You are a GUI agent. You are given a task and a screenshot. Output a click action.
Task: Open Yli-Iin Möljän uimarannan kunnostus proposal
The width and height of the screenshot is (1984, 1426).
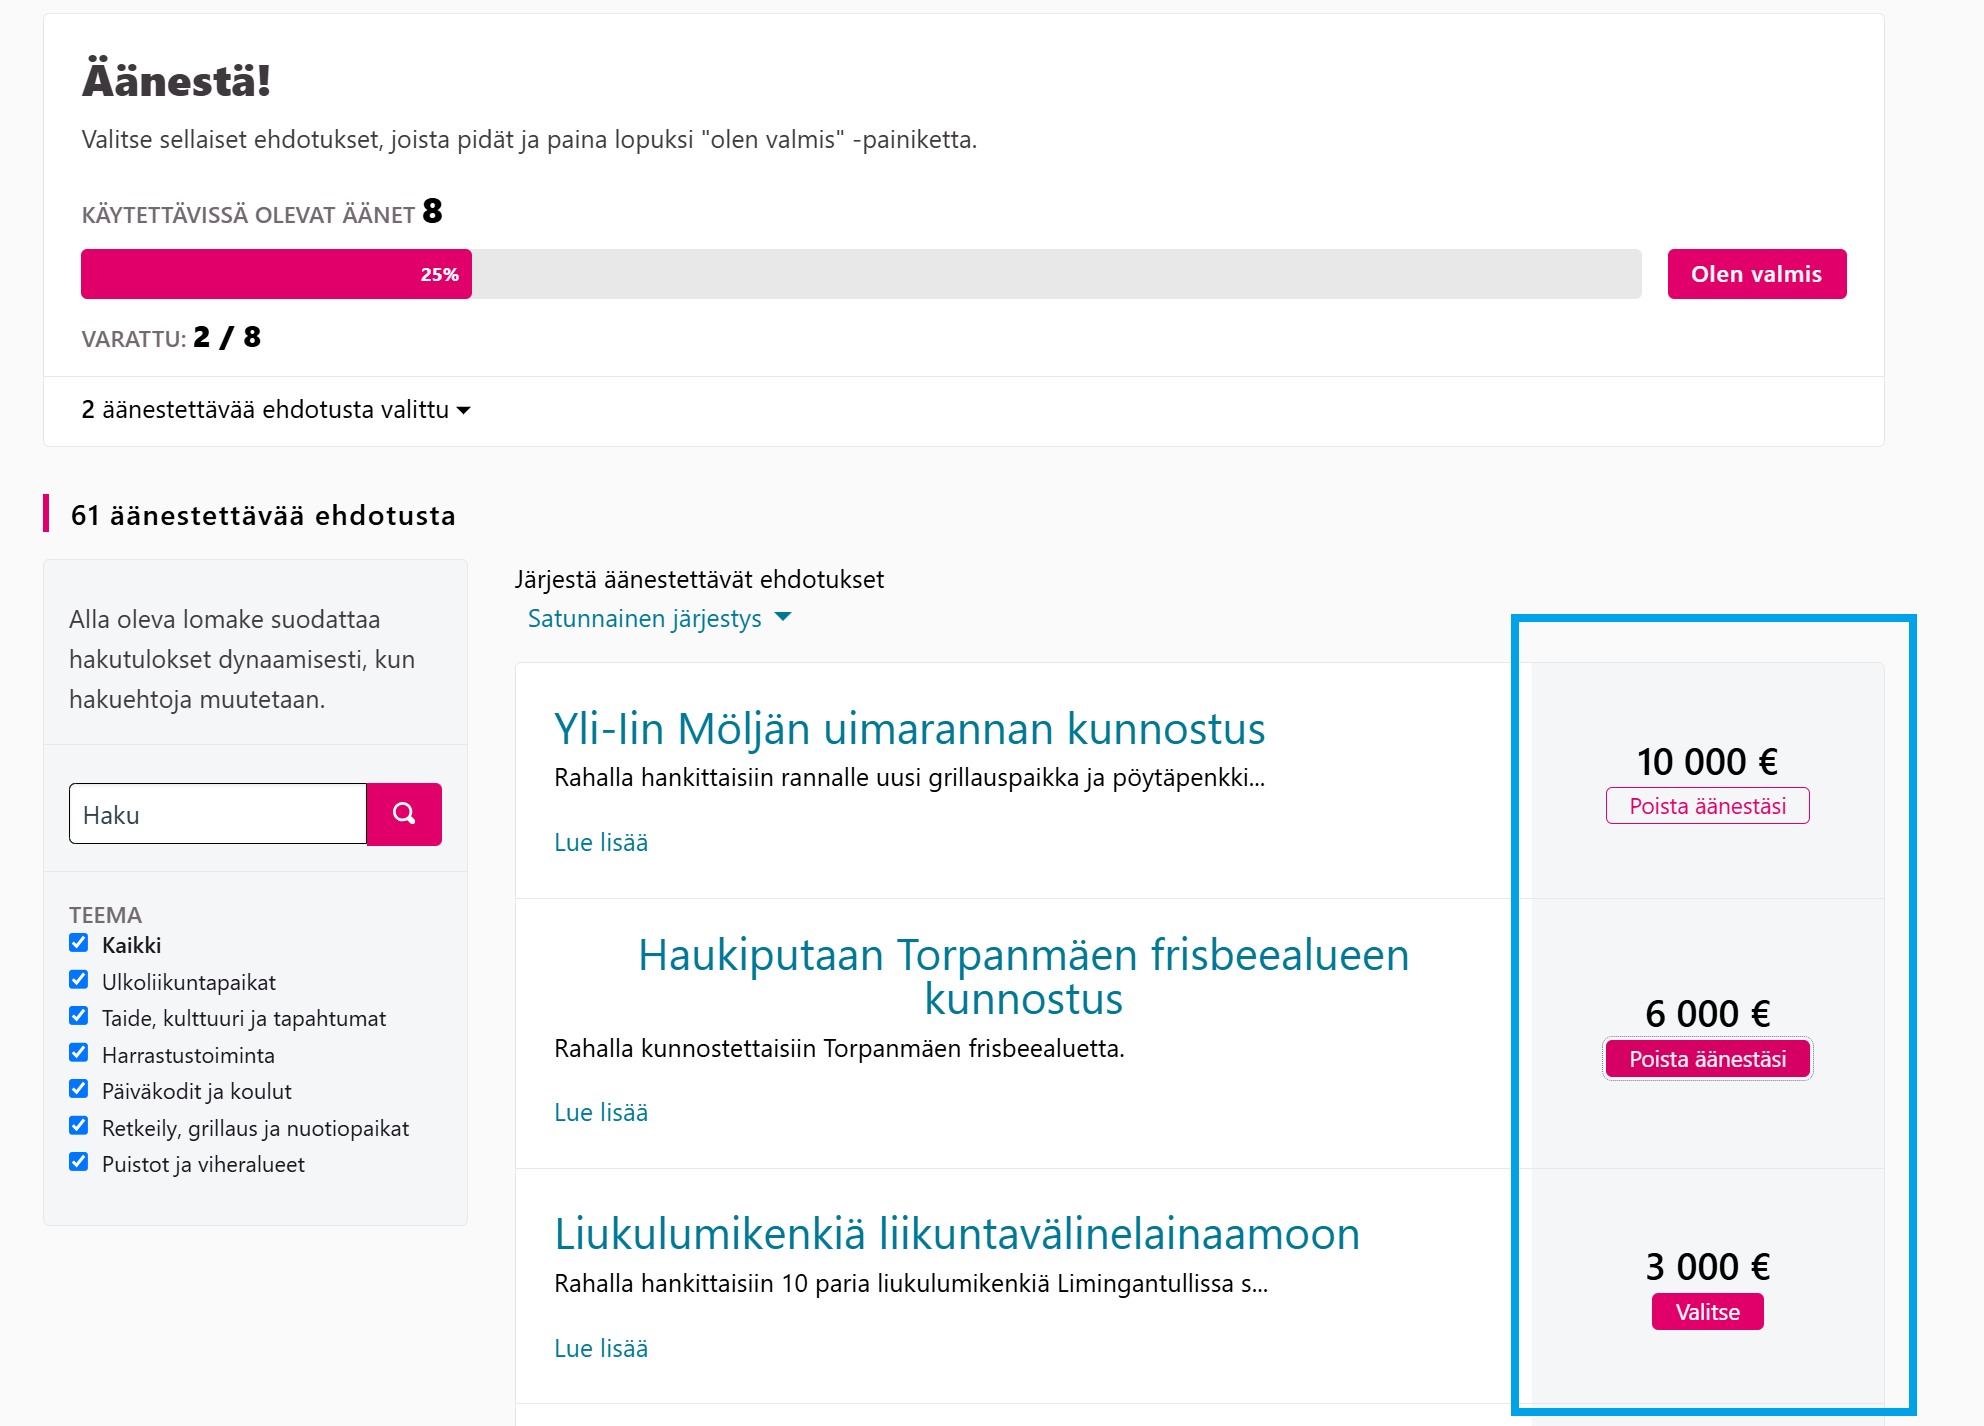[909, 729]
